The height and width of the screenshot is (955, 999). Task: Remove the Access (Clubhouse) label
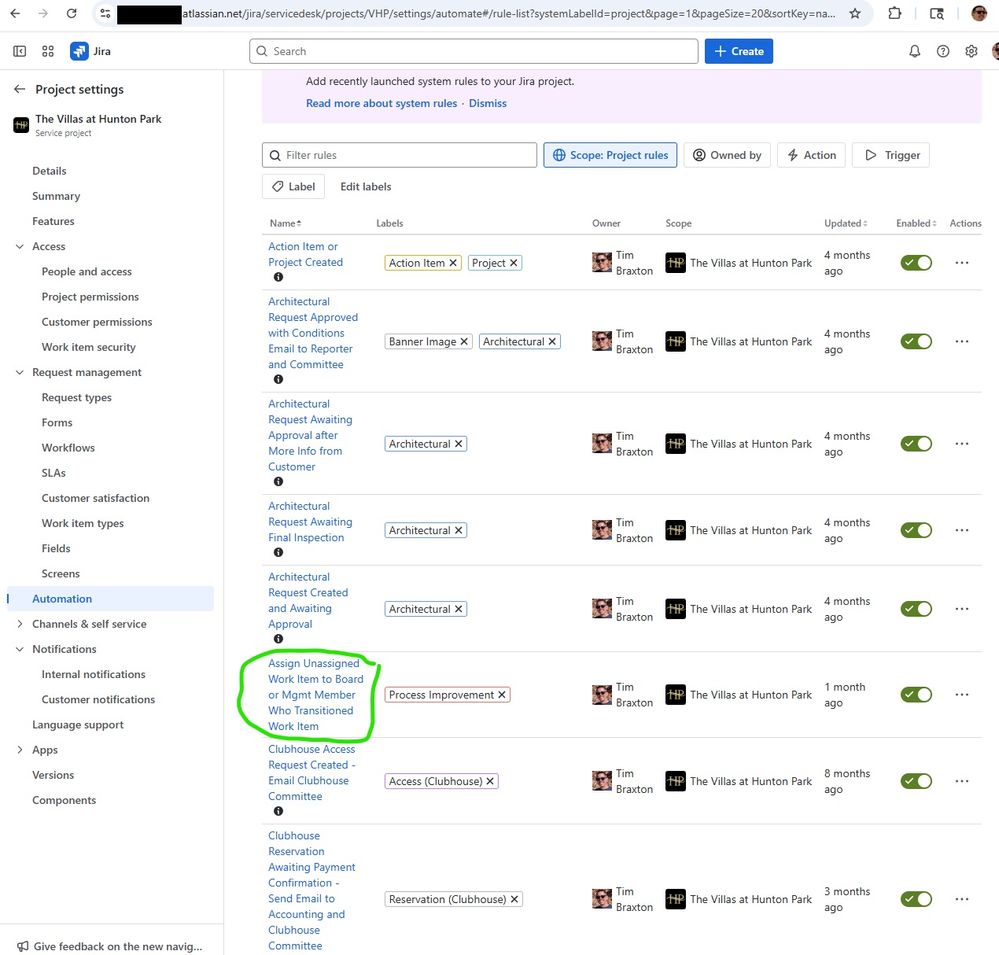pos(490,781)
